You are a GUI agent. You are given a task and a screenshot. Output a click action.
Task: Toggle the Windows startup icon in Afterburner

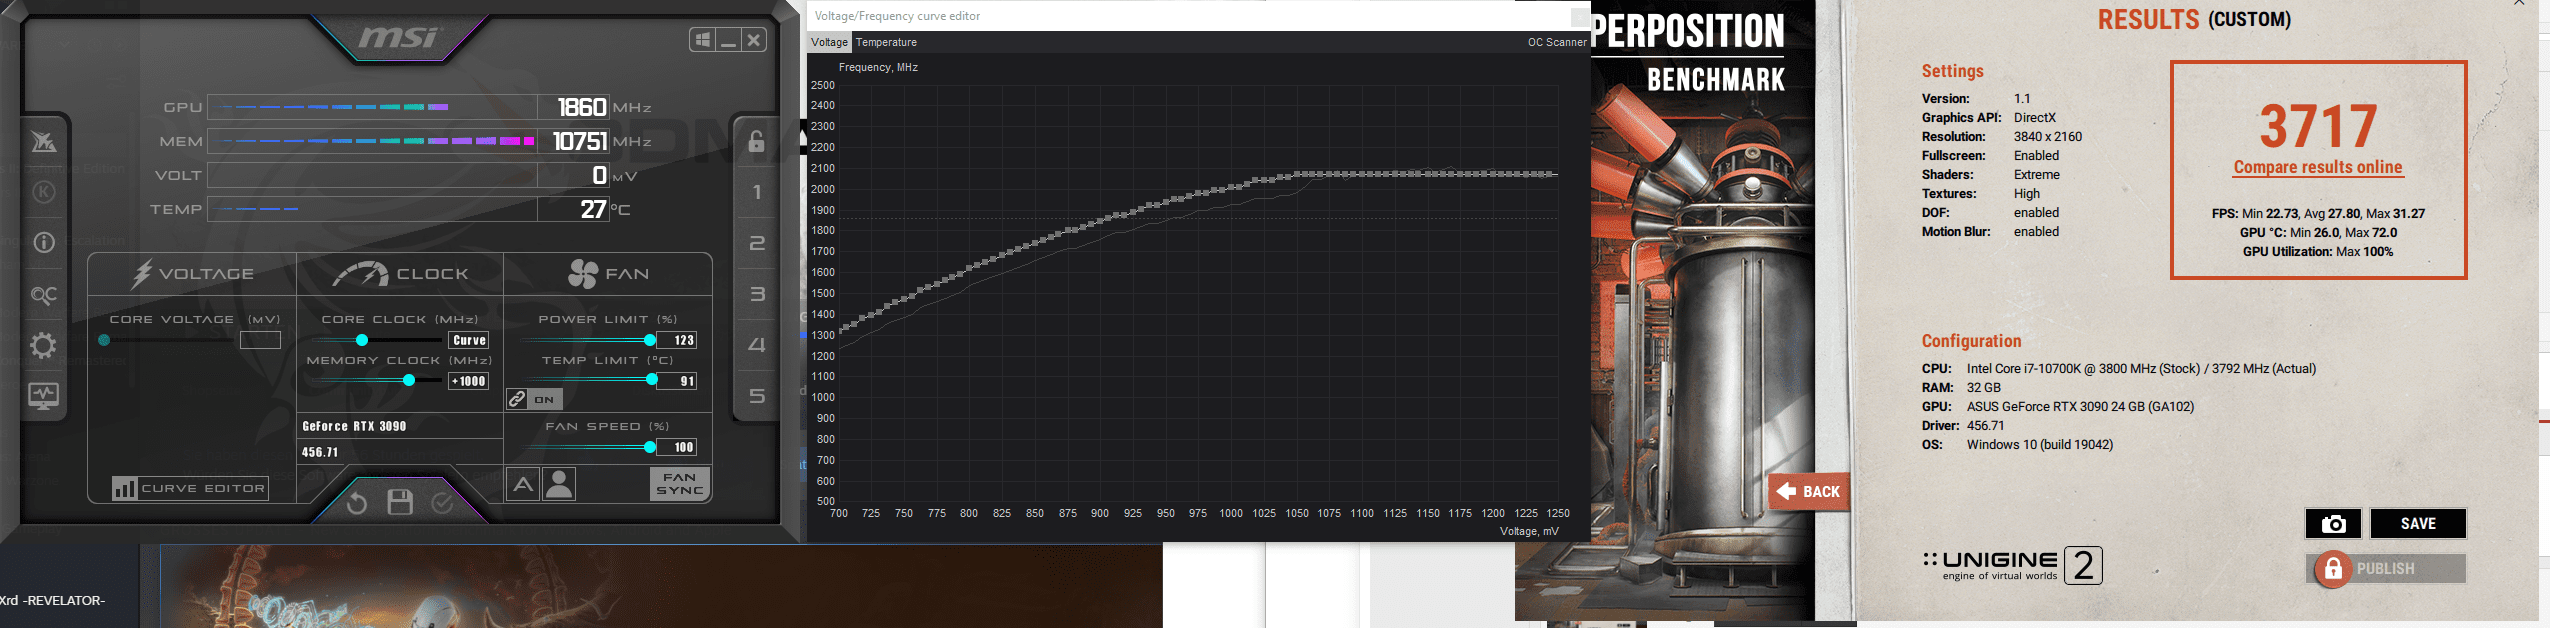tap(703, 40)
